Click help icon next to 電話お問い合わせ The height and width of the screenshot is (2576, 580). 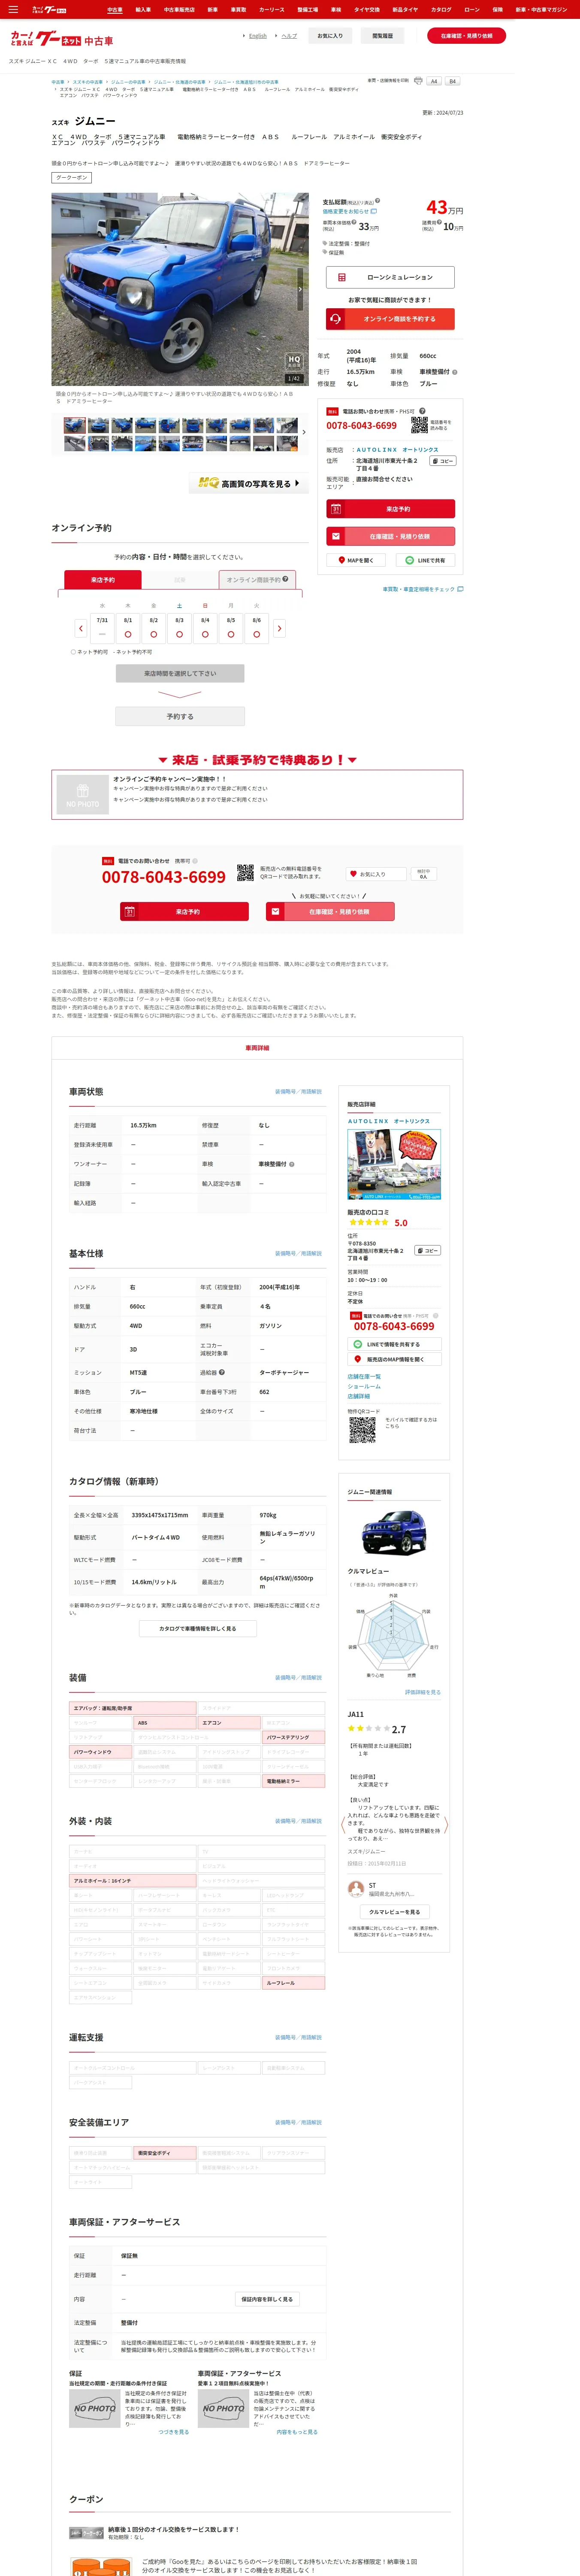click(422, 411)
